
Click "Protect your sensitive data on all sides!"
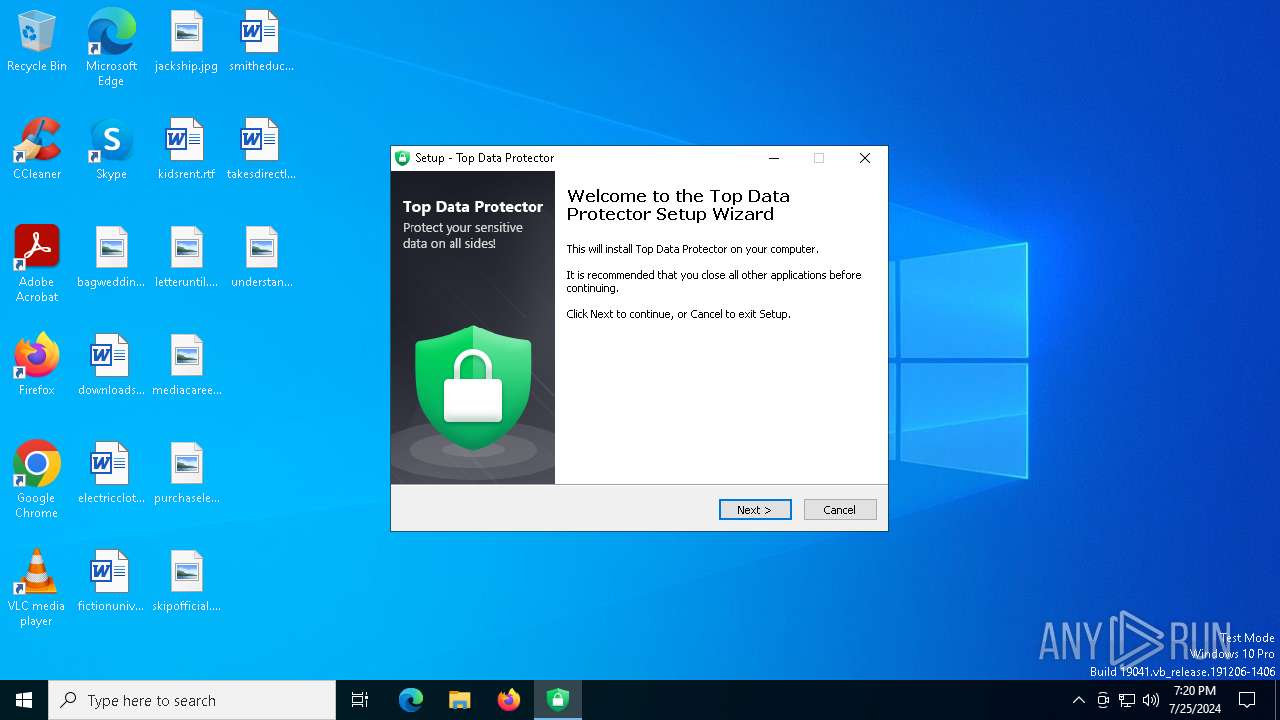coord(463,236)
